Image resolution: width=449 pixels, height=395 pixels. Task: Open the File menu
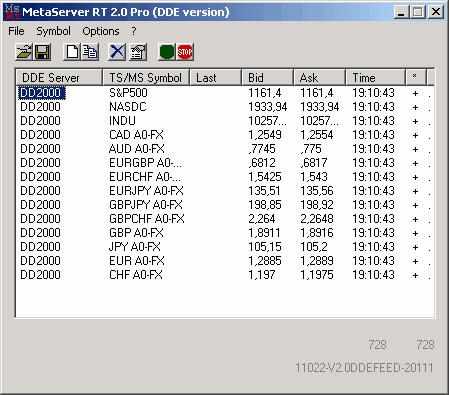pyautogui.click(x=16, y=31)
